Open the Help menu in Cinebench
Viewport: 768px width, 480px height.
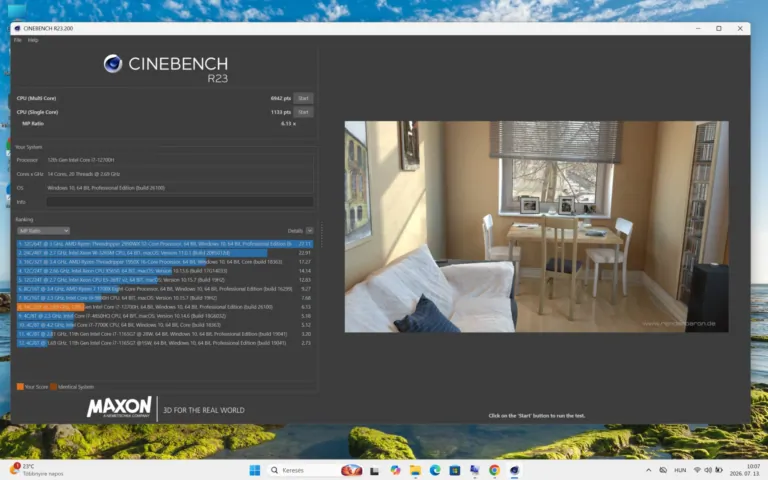[x=33, y=40]
